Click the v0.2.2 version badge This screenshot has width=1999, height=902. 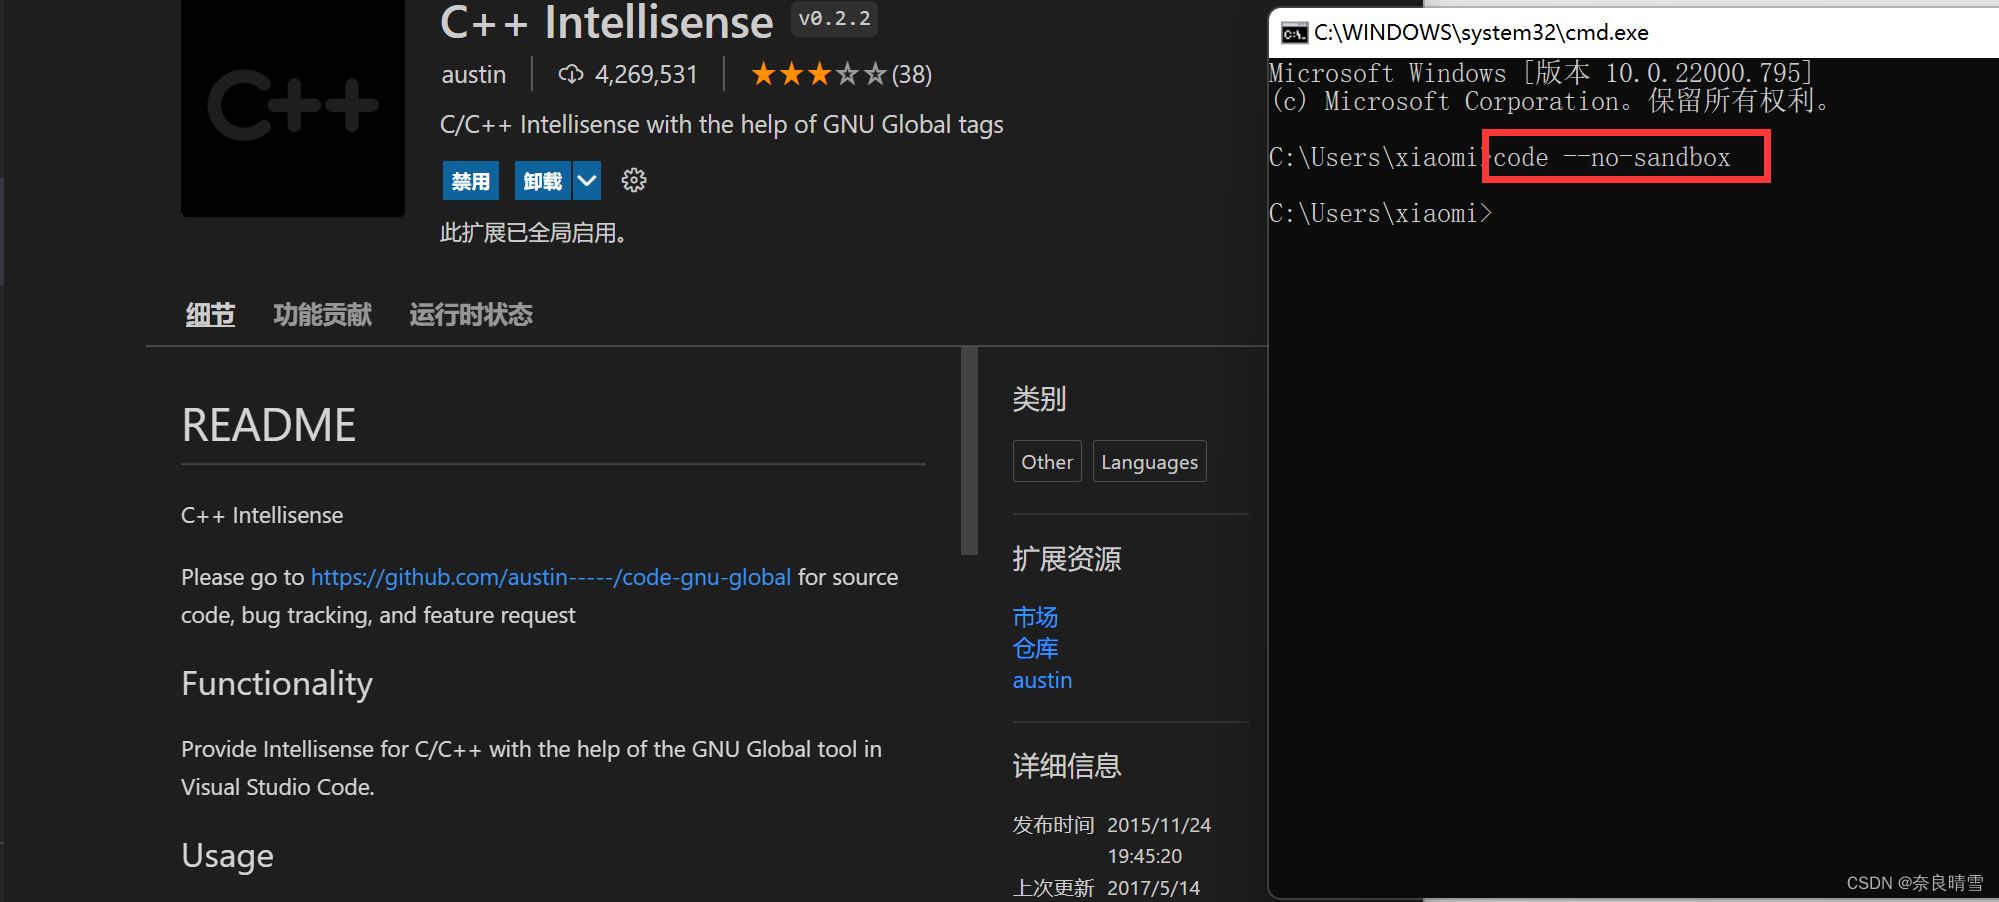pos(833,18)
